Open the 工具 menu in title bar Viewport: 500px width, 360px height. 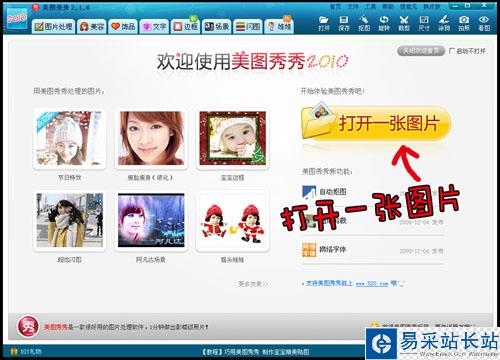click(370, 6)
